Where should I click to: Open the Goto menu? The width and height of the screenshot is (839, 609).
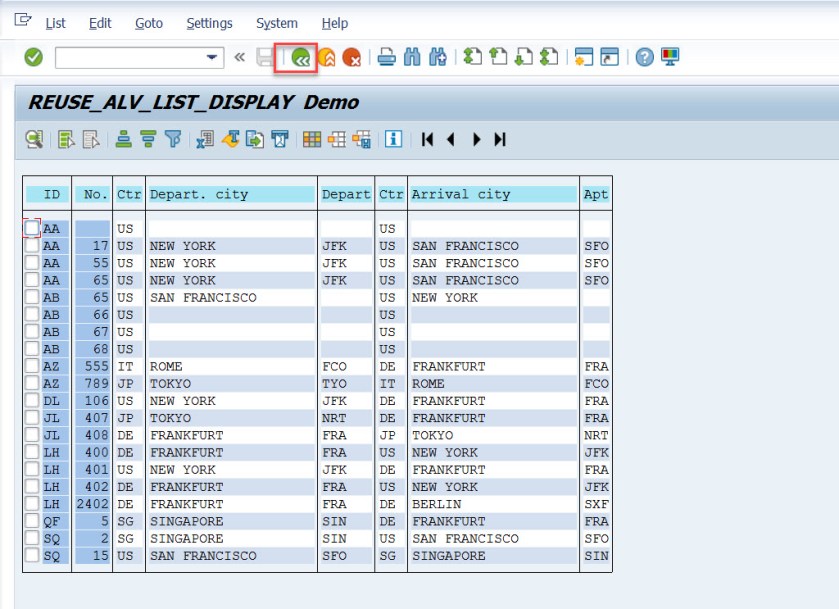pos(149,23)
